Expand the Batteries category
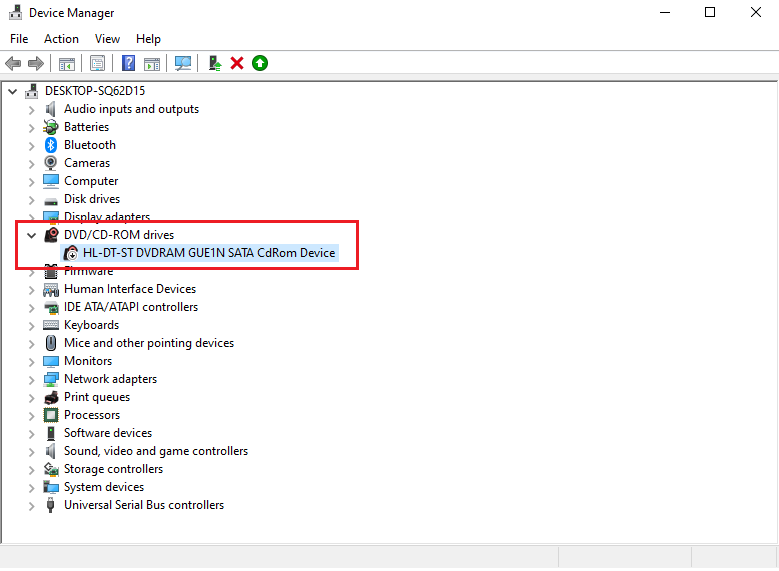This screenshot has width=779, height=571. (x=31, y=128)
